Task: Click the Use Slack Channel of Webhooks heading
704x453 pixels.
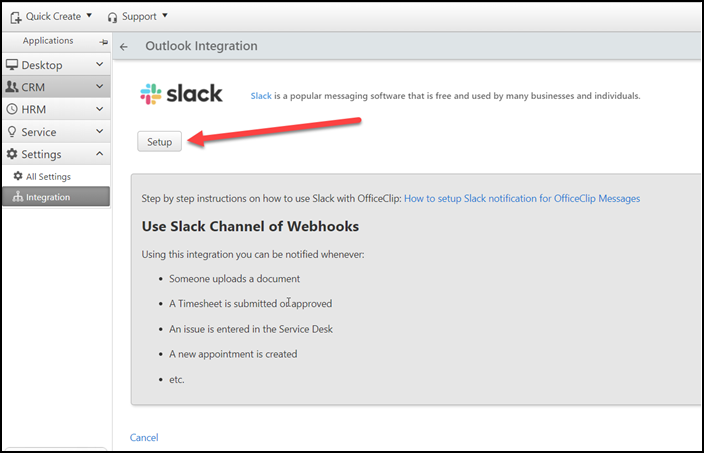Action: [250, 226]
